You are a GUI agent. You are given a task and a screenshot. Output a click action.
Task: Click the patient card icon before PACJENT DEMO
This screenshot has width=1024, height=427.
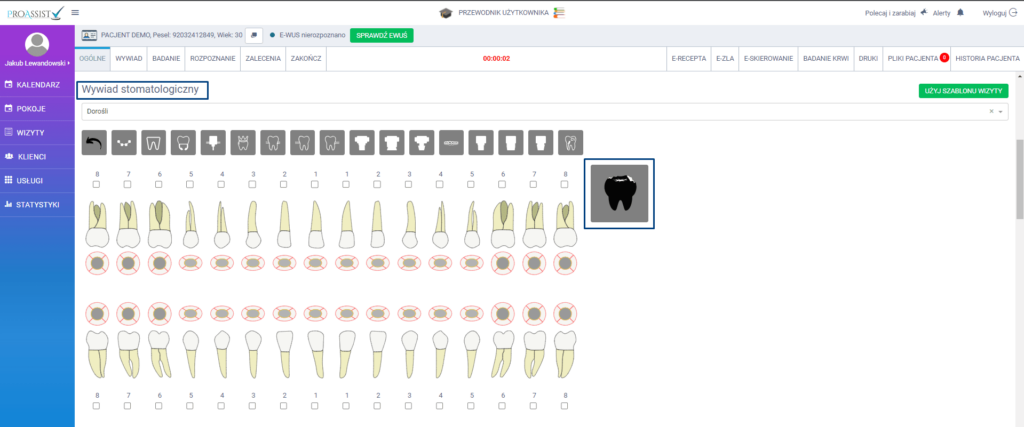coord(89,35)
